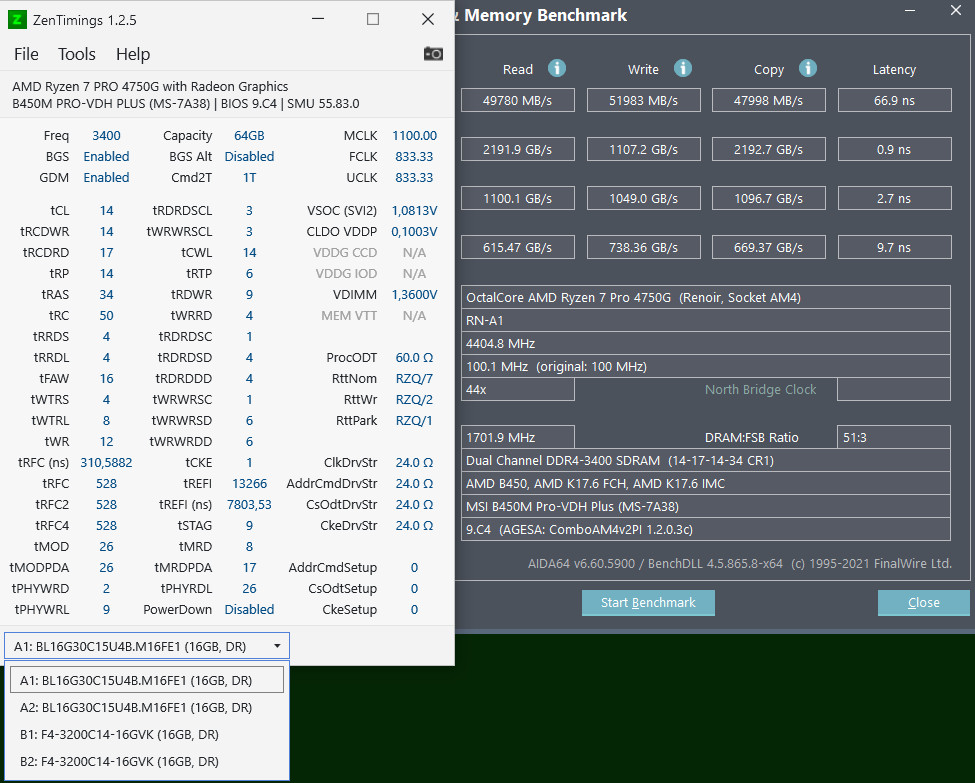Maximize the ZenTimings window
975x783 pixels.
click(372, 19)
